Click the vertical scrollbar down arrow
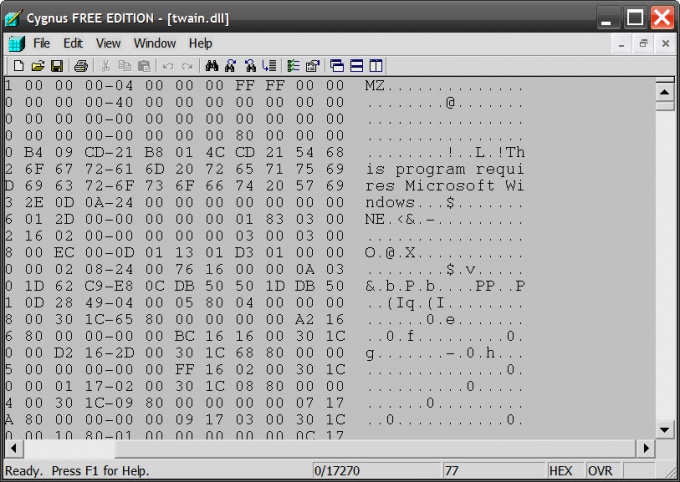This screenshot has width=680, height=482. [664, 430]
